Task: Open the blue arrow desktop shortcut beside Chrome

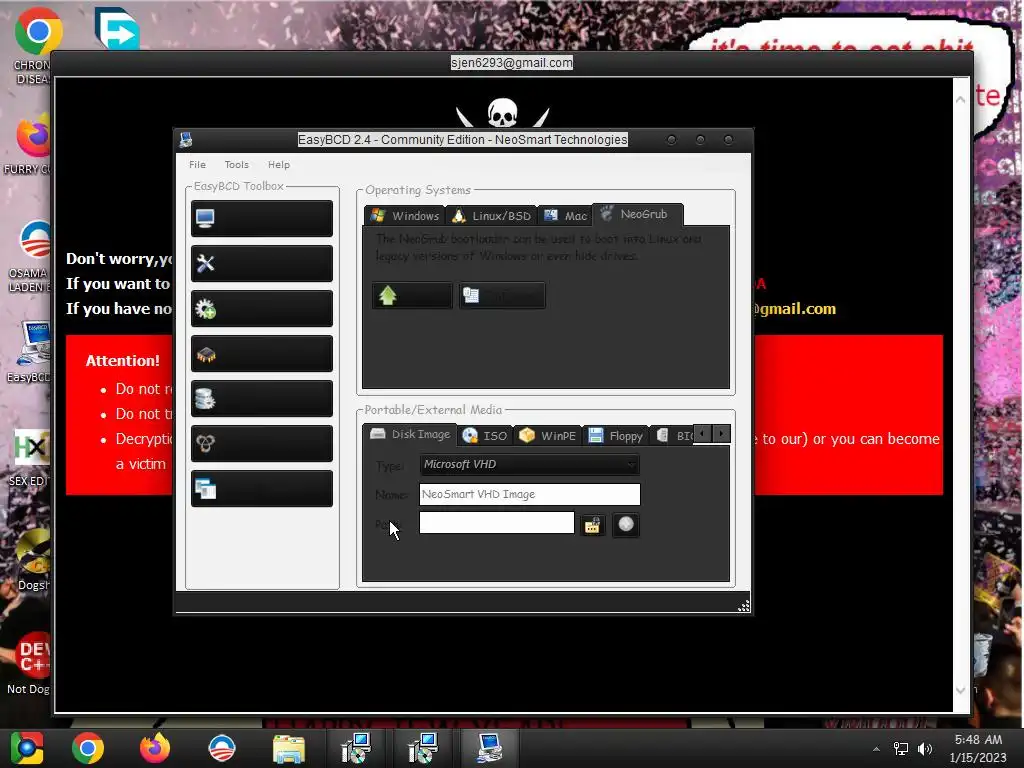Action: [117, 27]
